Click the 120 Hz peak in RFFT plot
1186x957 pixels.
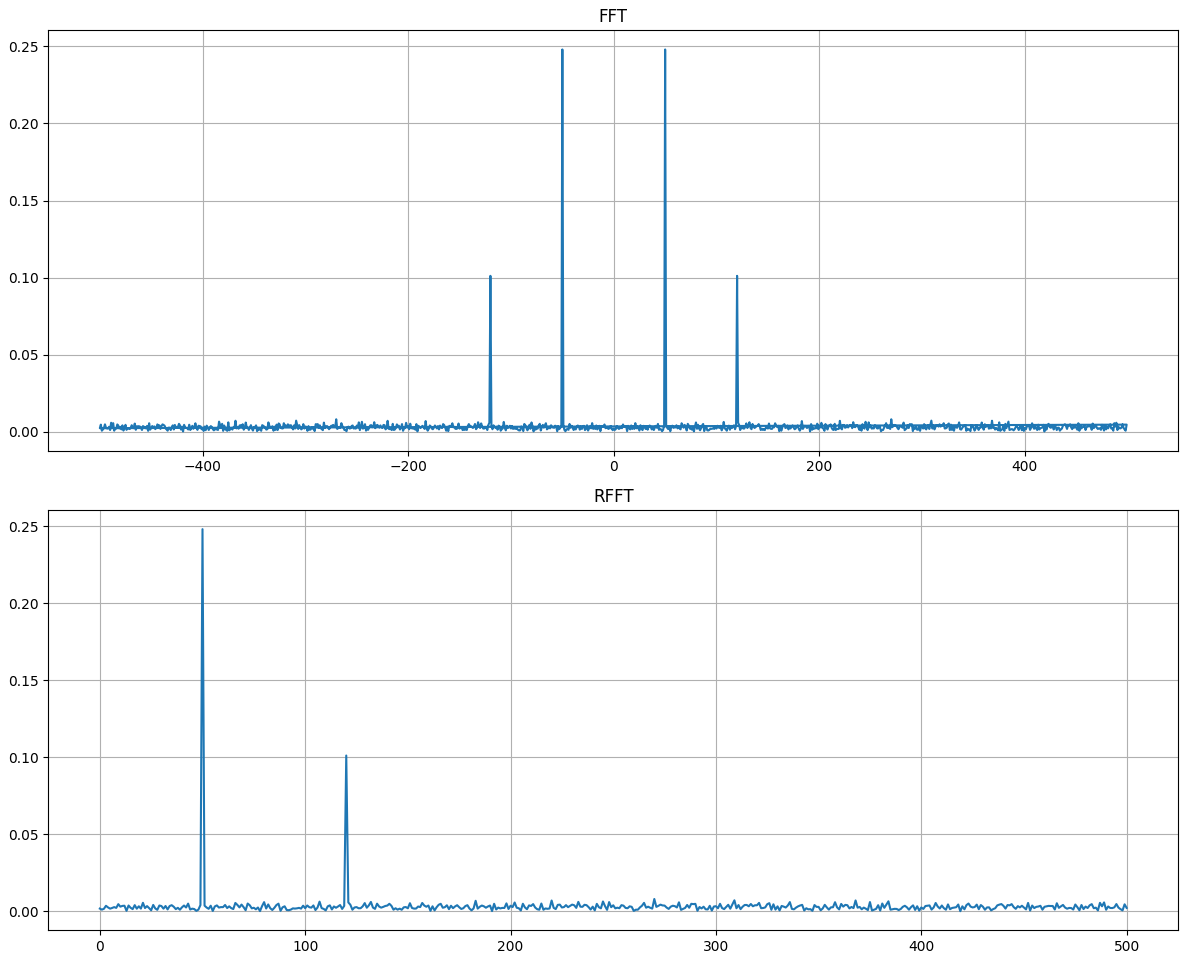pyautogui.click(x=346, y=757)
